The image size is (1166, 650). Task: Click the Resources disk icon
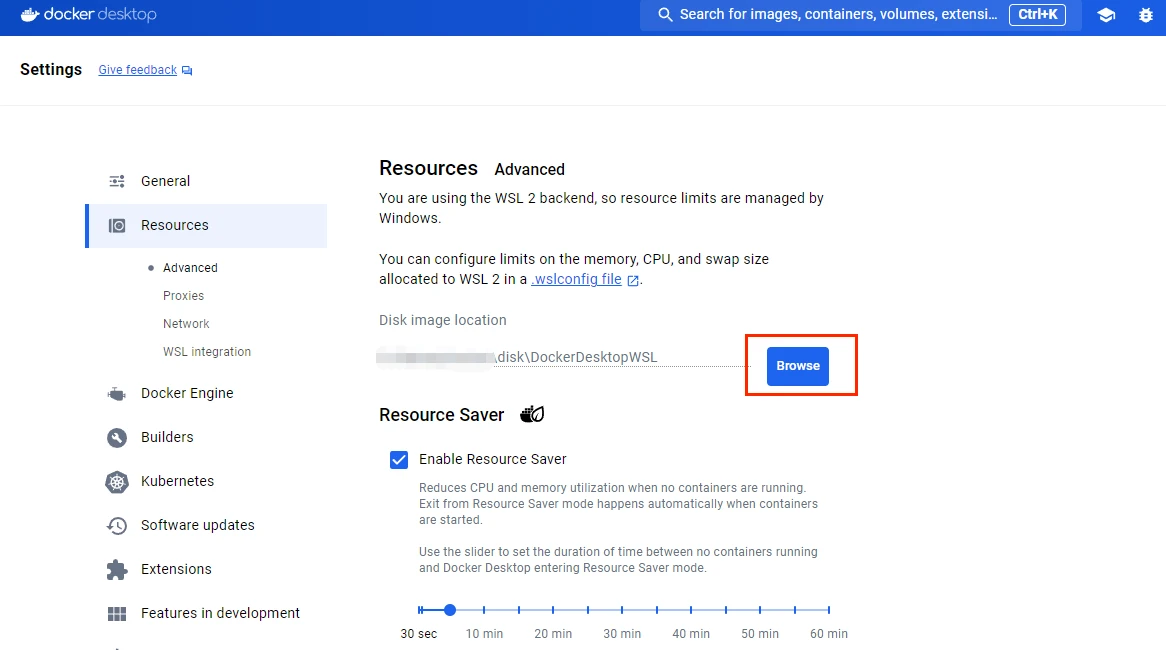coord(117,225)
